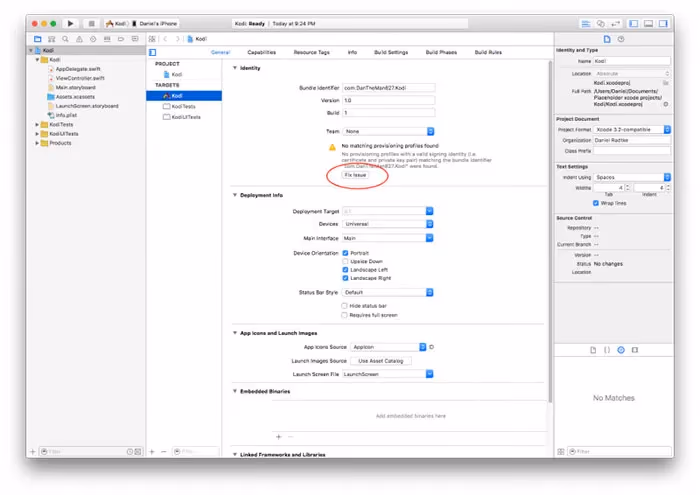This screenshot has height=495, width=700.
Task: Uncheck the Portrait orientation checkbox
Action: click(345, 253)
